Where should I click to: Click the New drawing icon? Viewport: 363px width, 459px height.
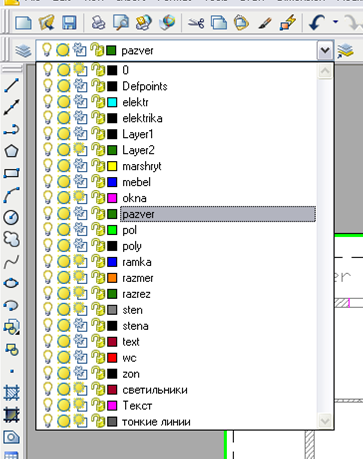point(23,23)
